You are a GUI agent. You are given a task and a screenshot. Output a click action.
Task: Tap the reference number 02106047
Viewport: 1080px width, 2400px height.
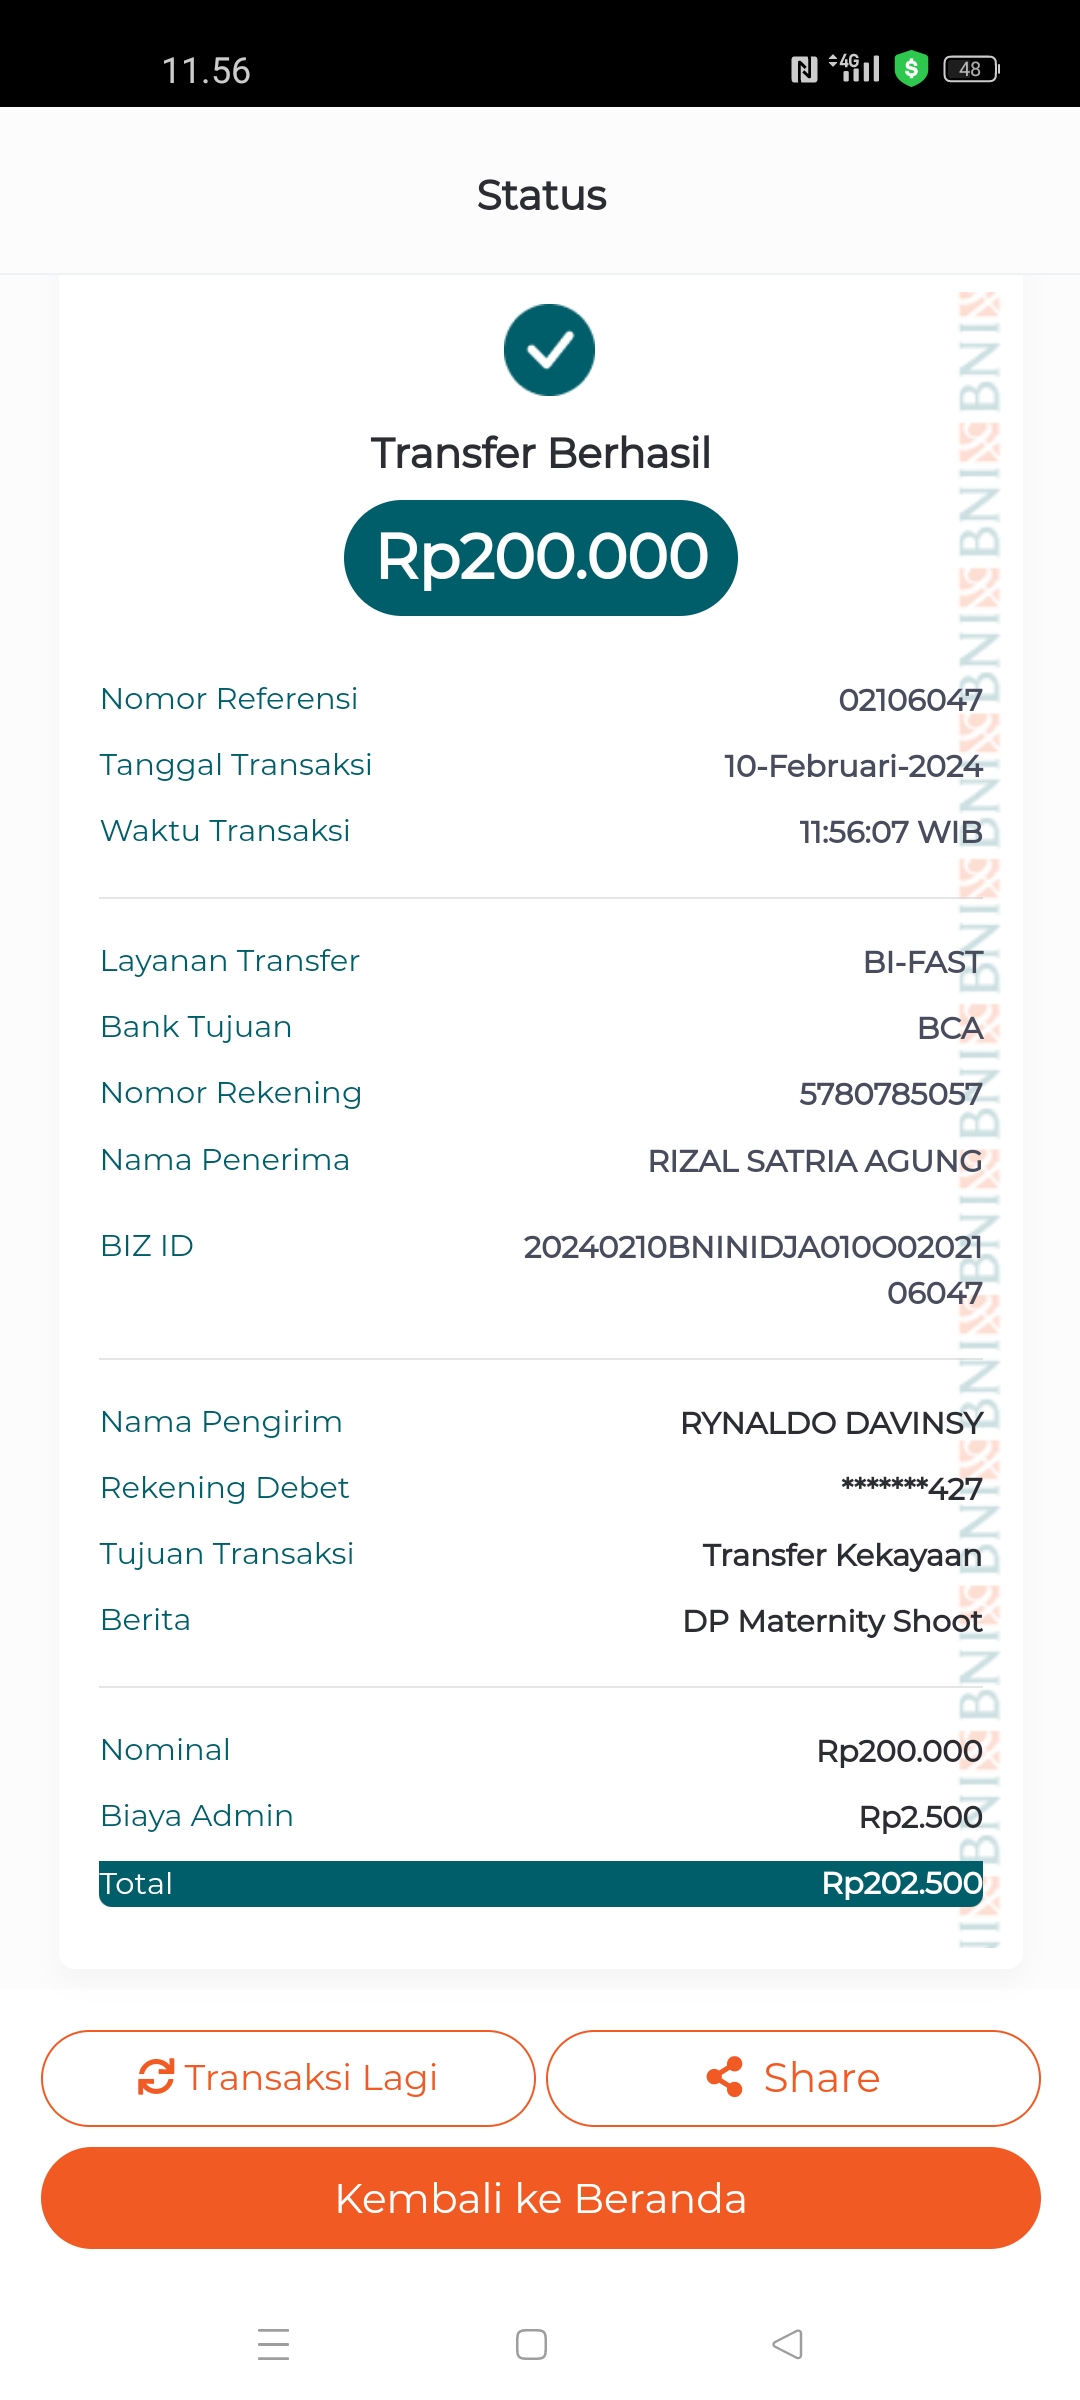[x=910, y=700]
